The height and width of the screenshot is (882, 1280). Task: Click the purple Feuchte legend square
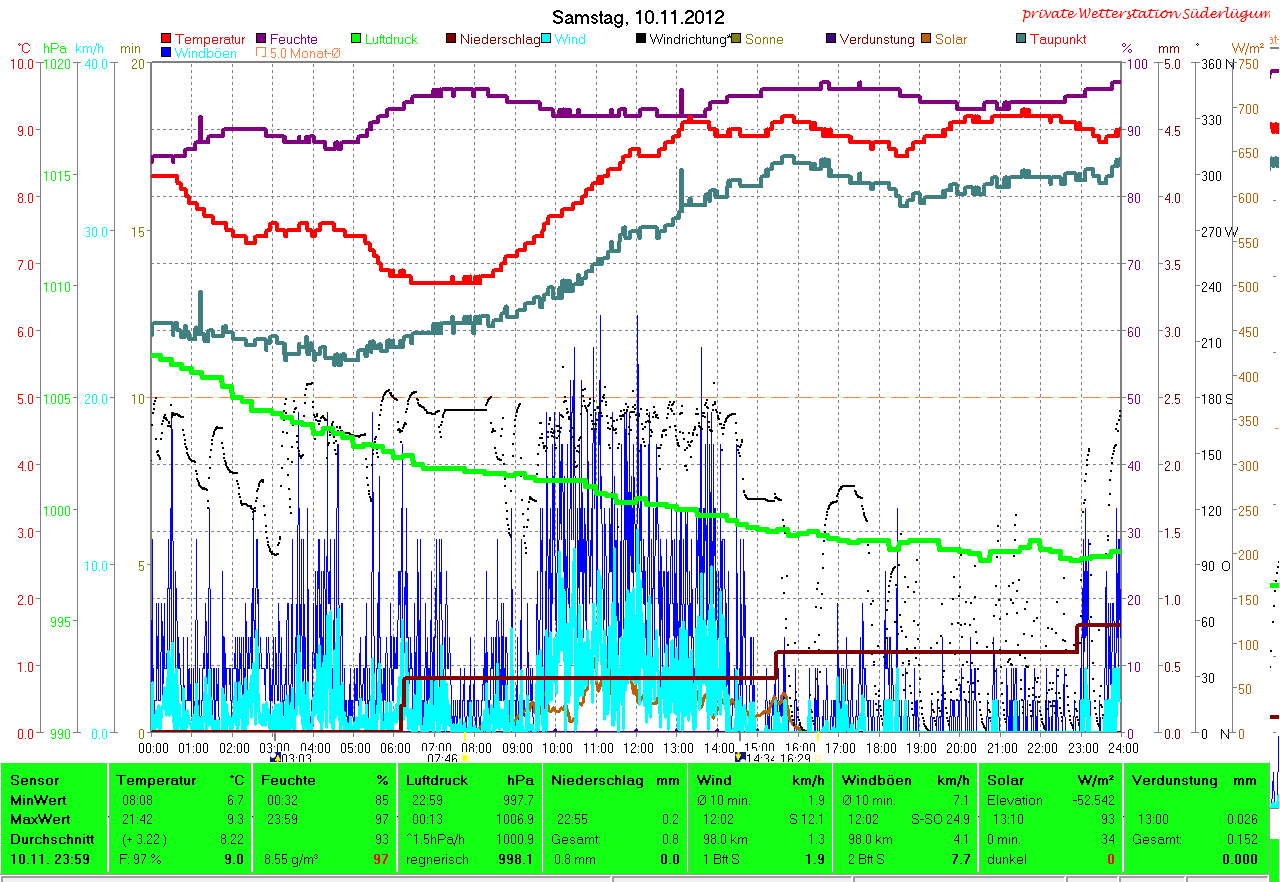coord(262,40)
